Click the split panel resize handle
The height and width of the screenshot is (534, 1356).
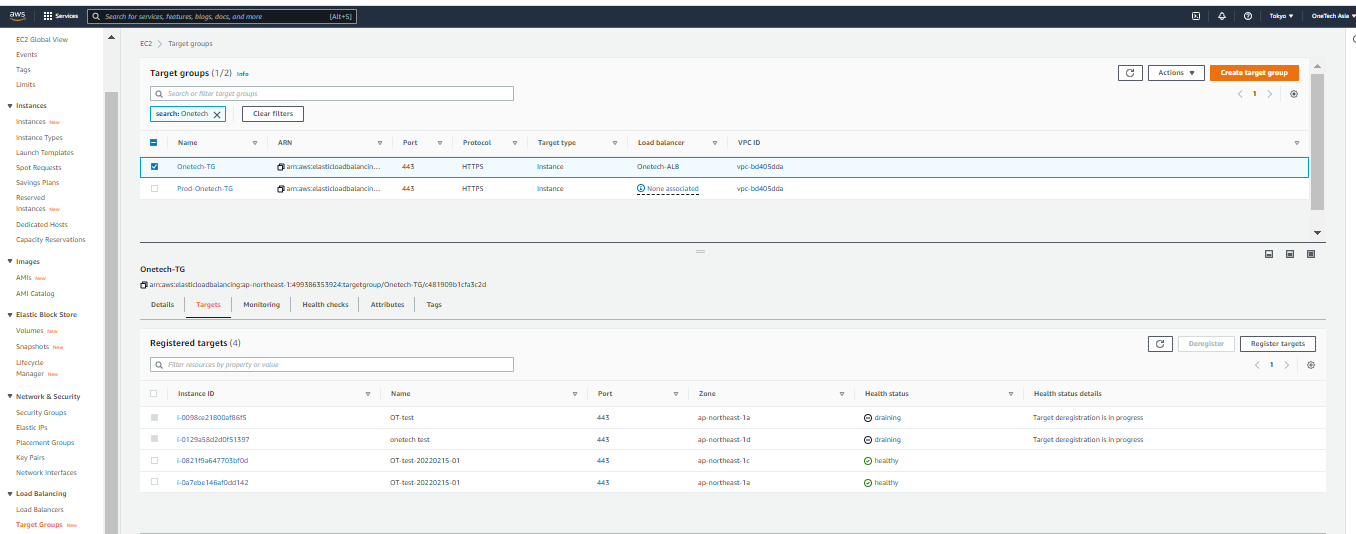click(x=700, y=251)
